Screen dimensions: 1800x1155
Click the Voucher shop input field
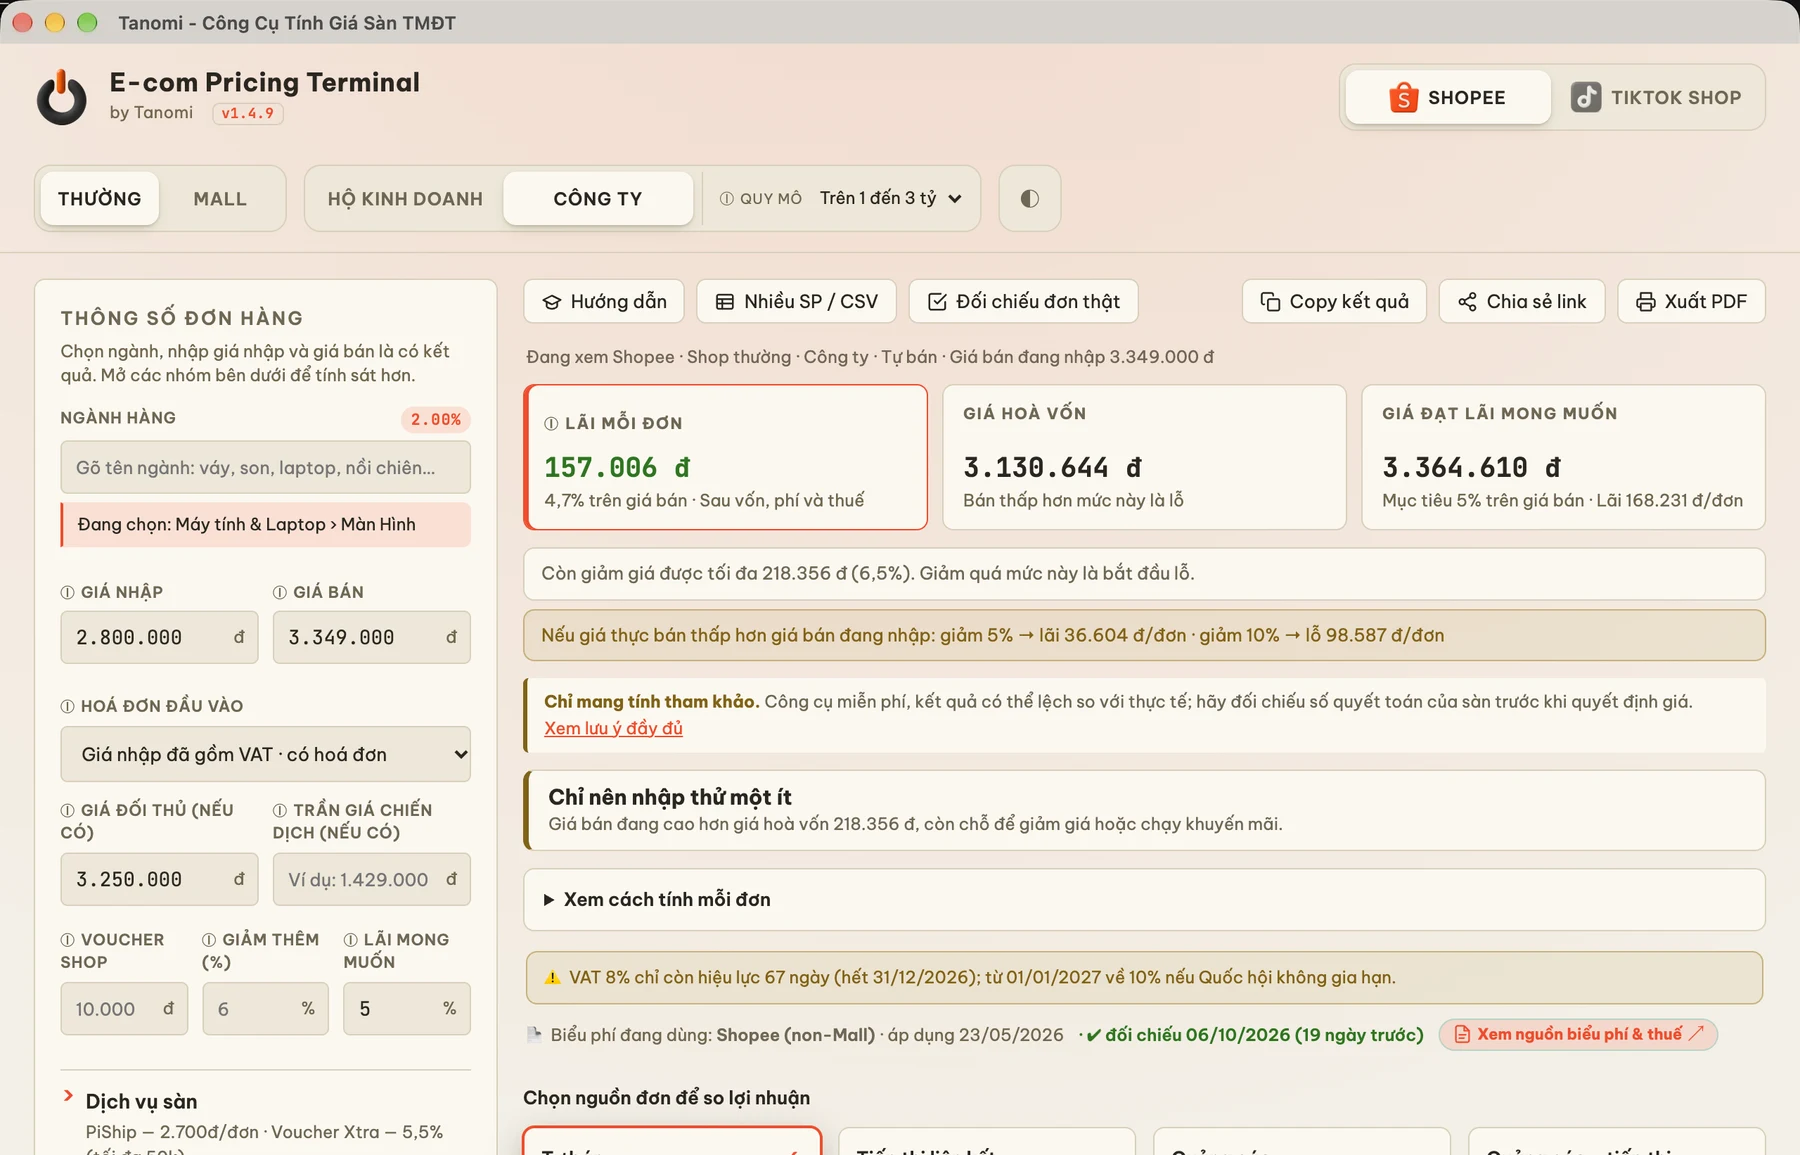click(x=124, y=1009)
